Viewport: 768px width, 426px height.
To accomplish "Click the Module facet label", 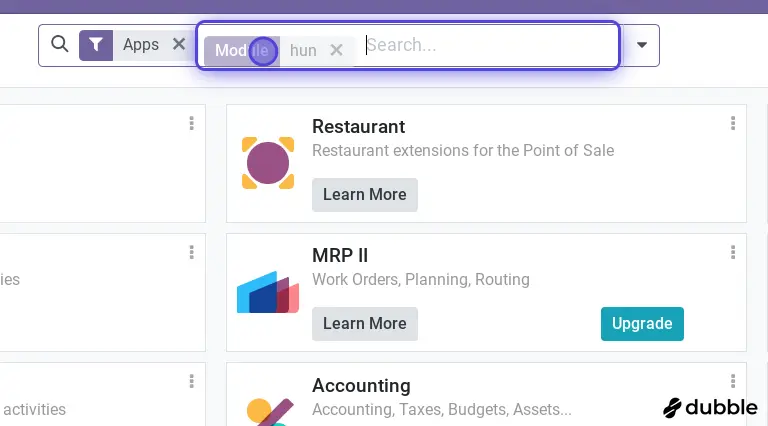I will [x=241, y=50].
